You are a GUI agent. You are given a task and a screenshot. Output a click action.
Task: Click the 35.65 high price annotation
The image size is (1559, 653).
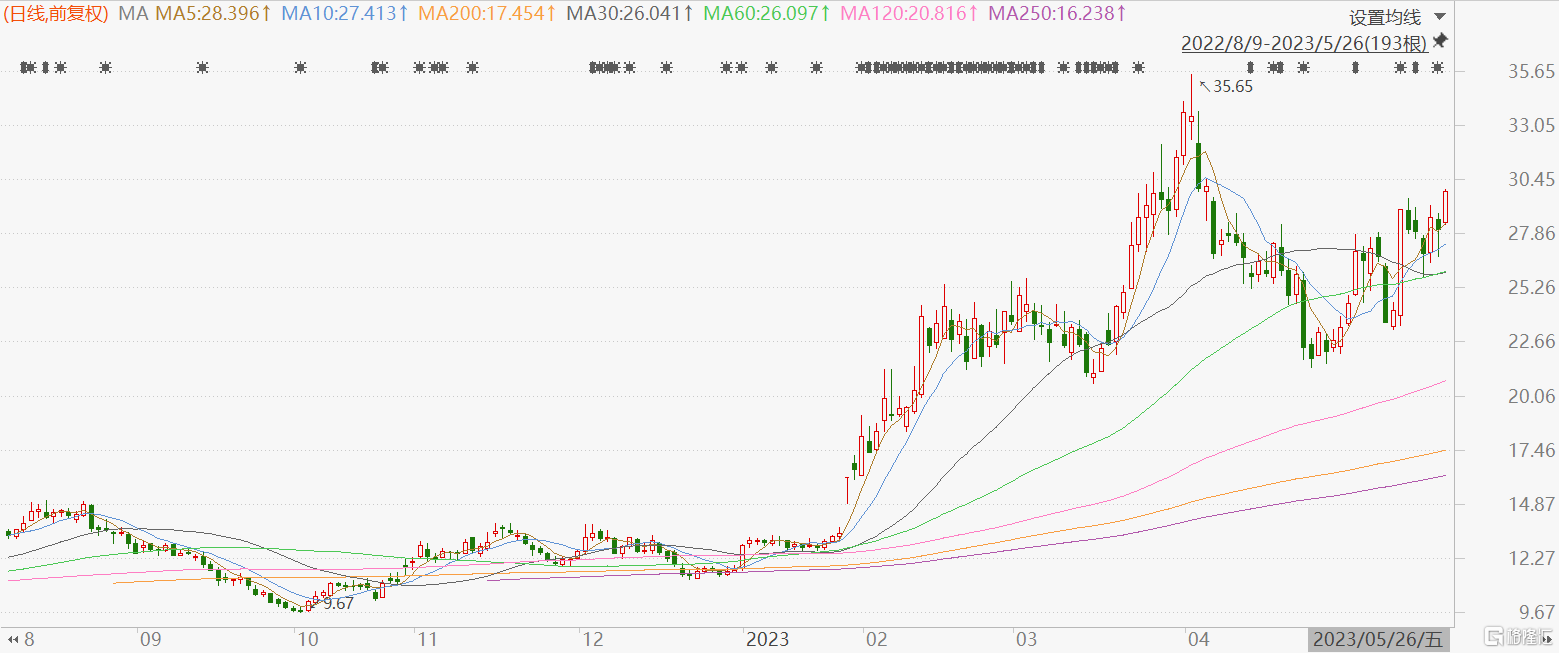[x=1232, y=87]
